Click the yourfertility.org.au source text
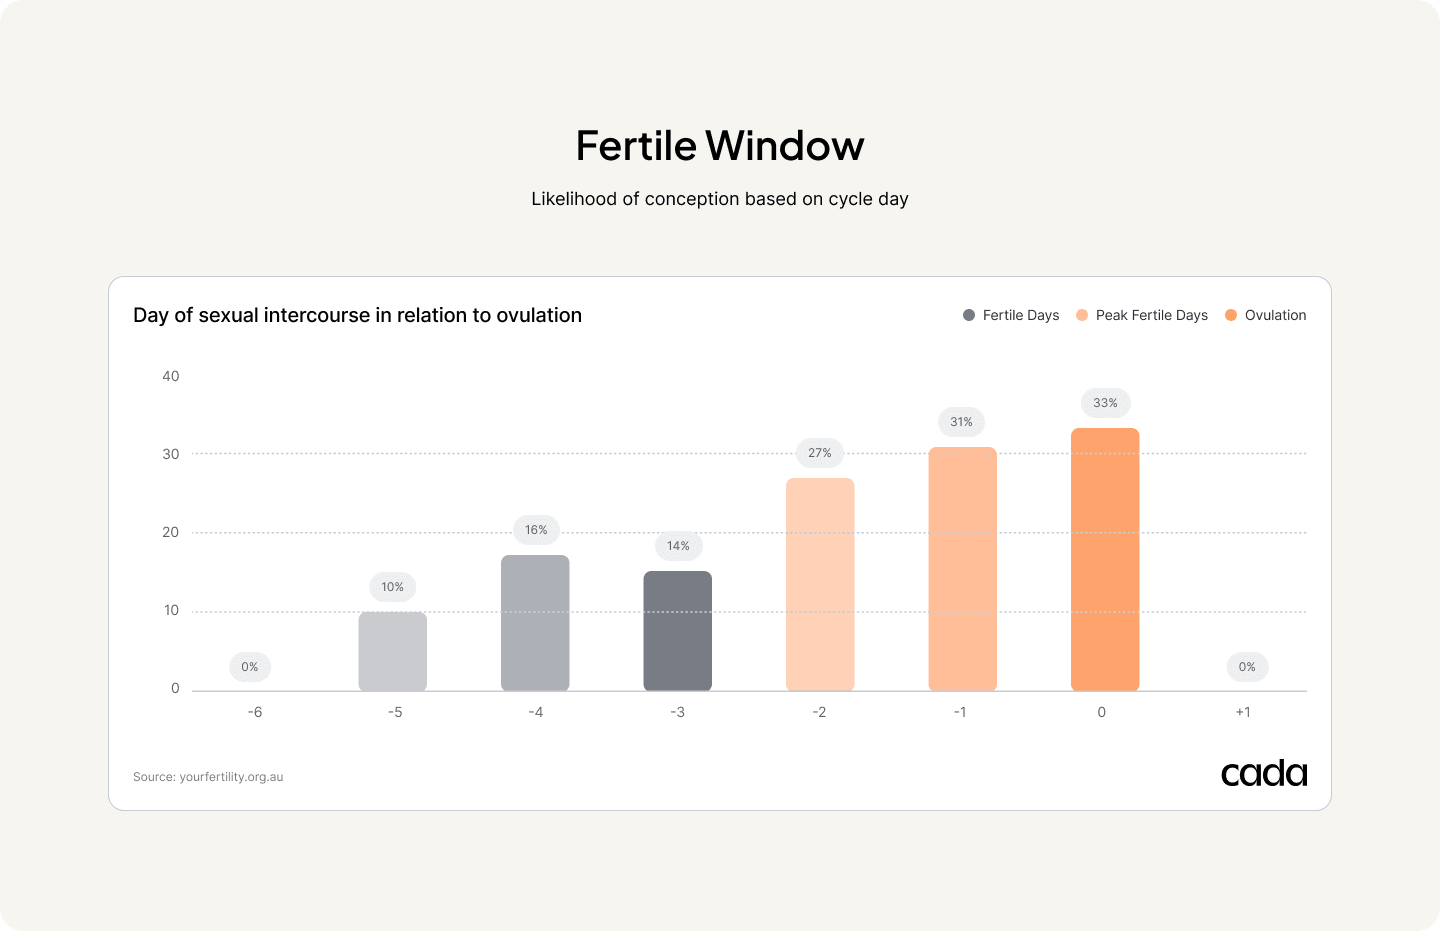Image resolution: width=1440 pixels, height=931 pixels. pyautogui.click(x=231, y=777)
